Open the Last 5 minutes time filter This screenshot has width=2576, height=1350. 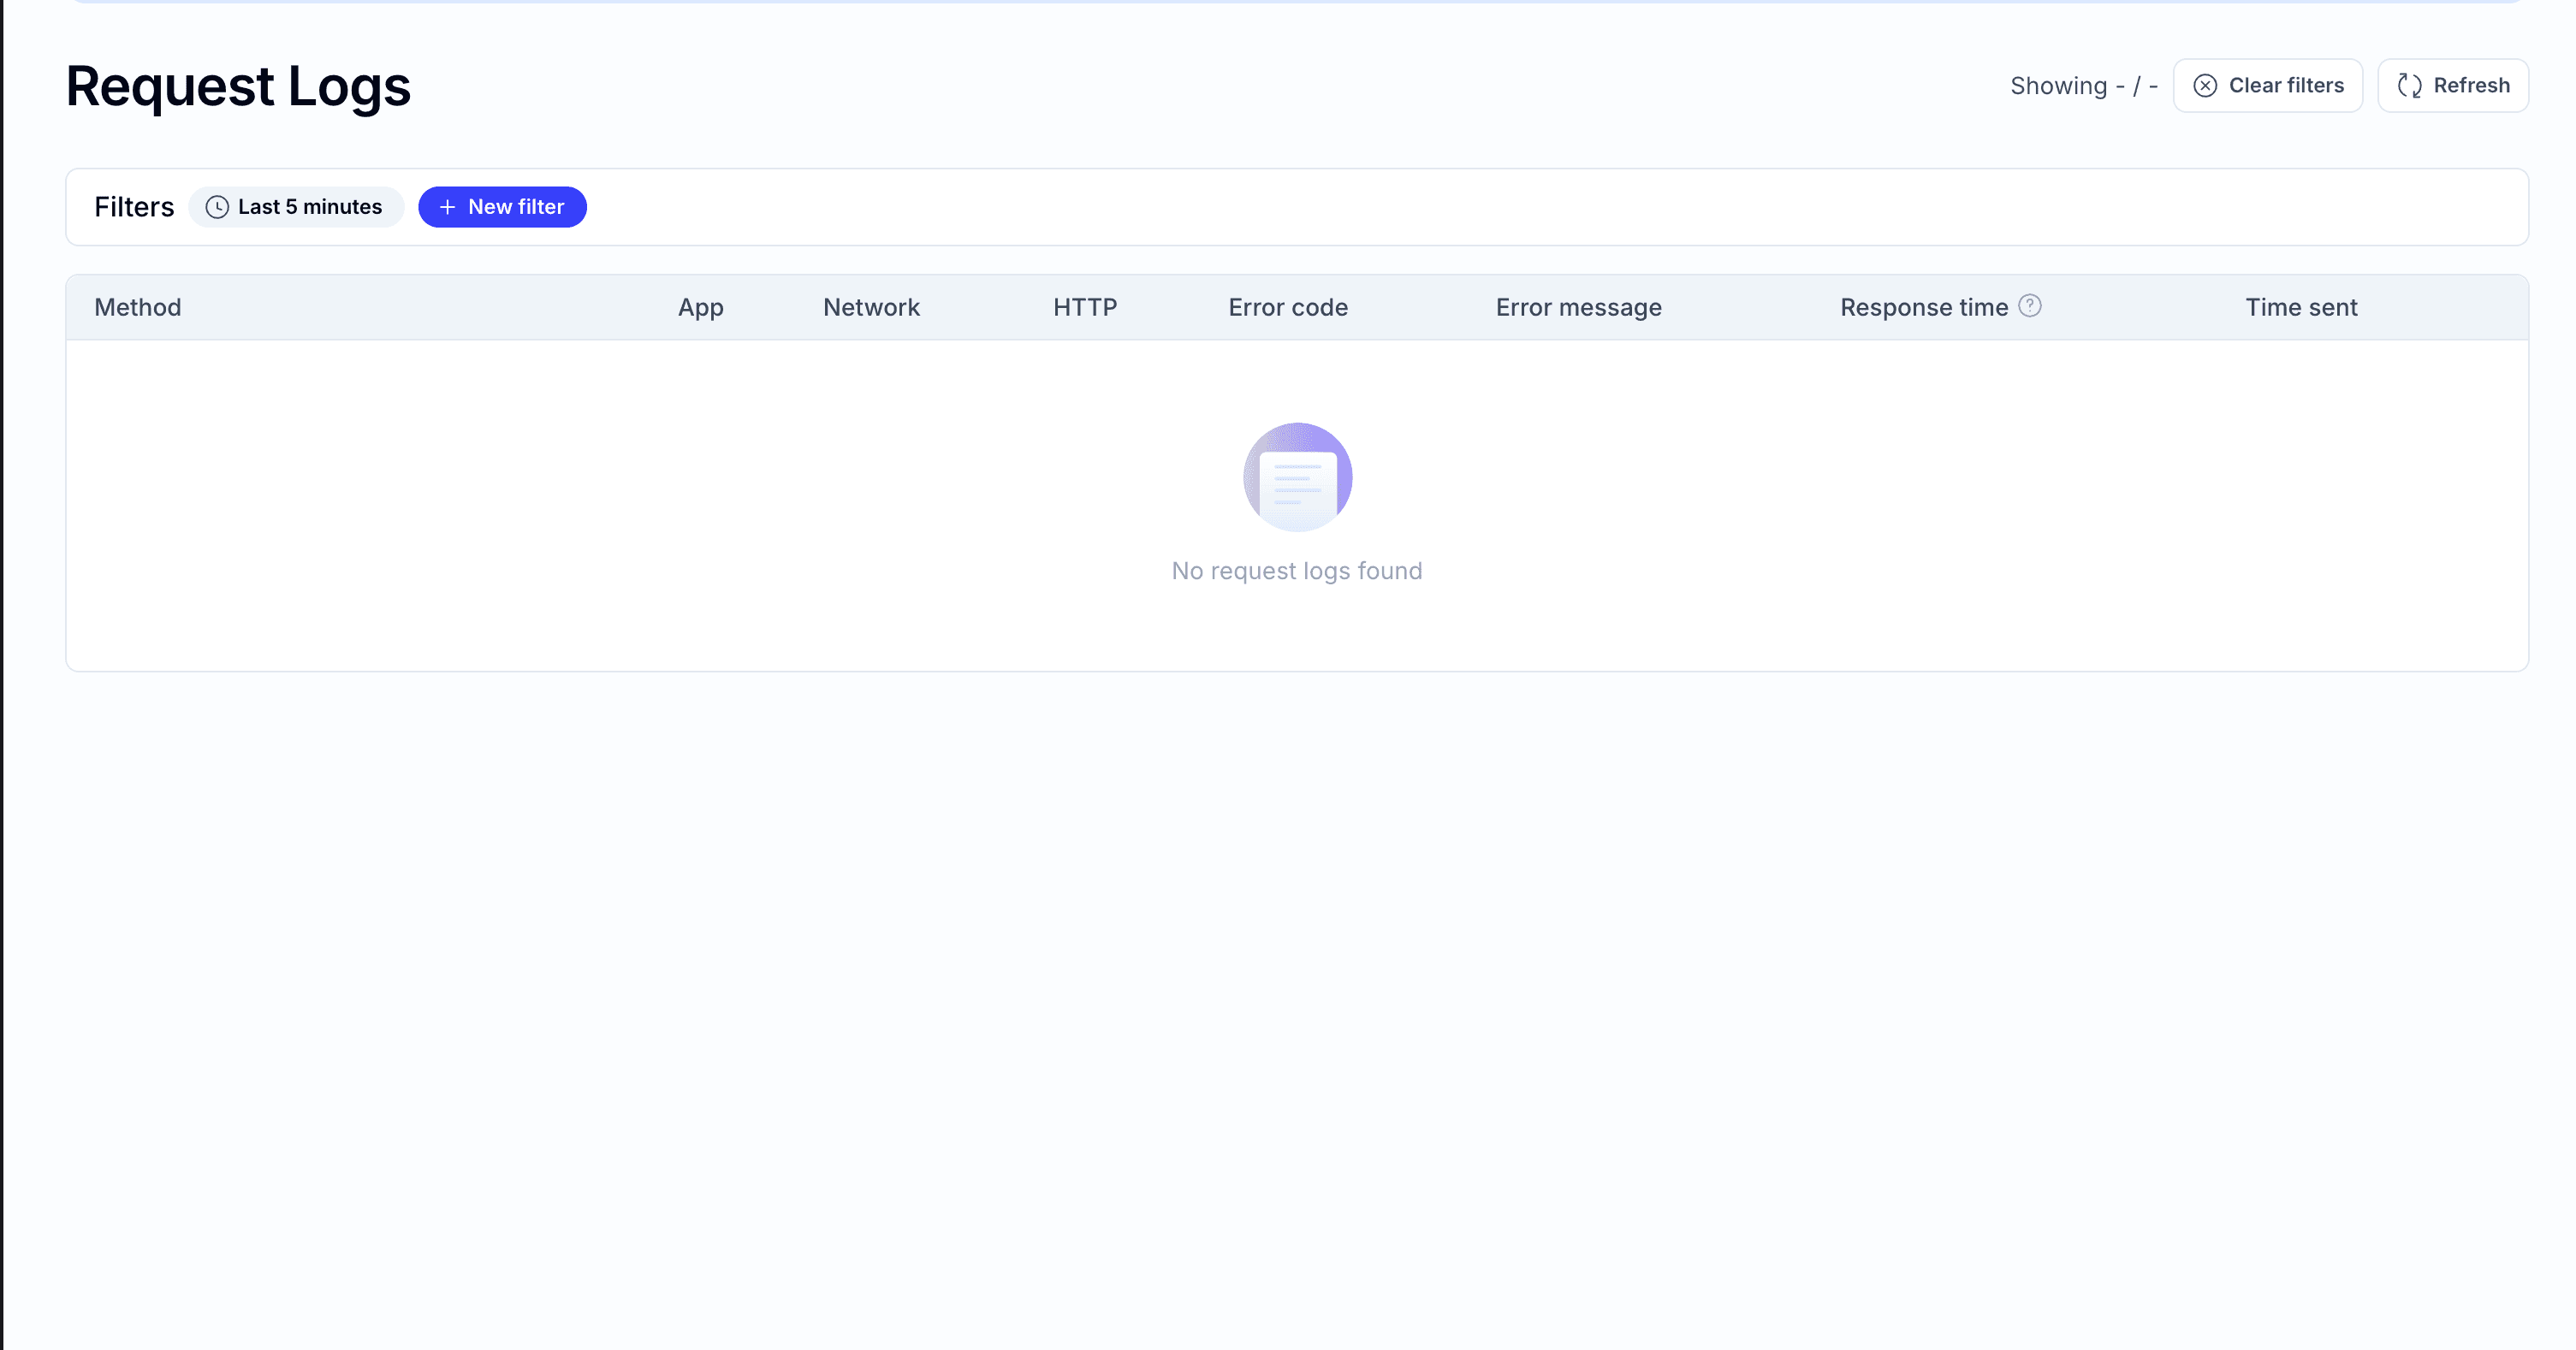click(296, 207)
